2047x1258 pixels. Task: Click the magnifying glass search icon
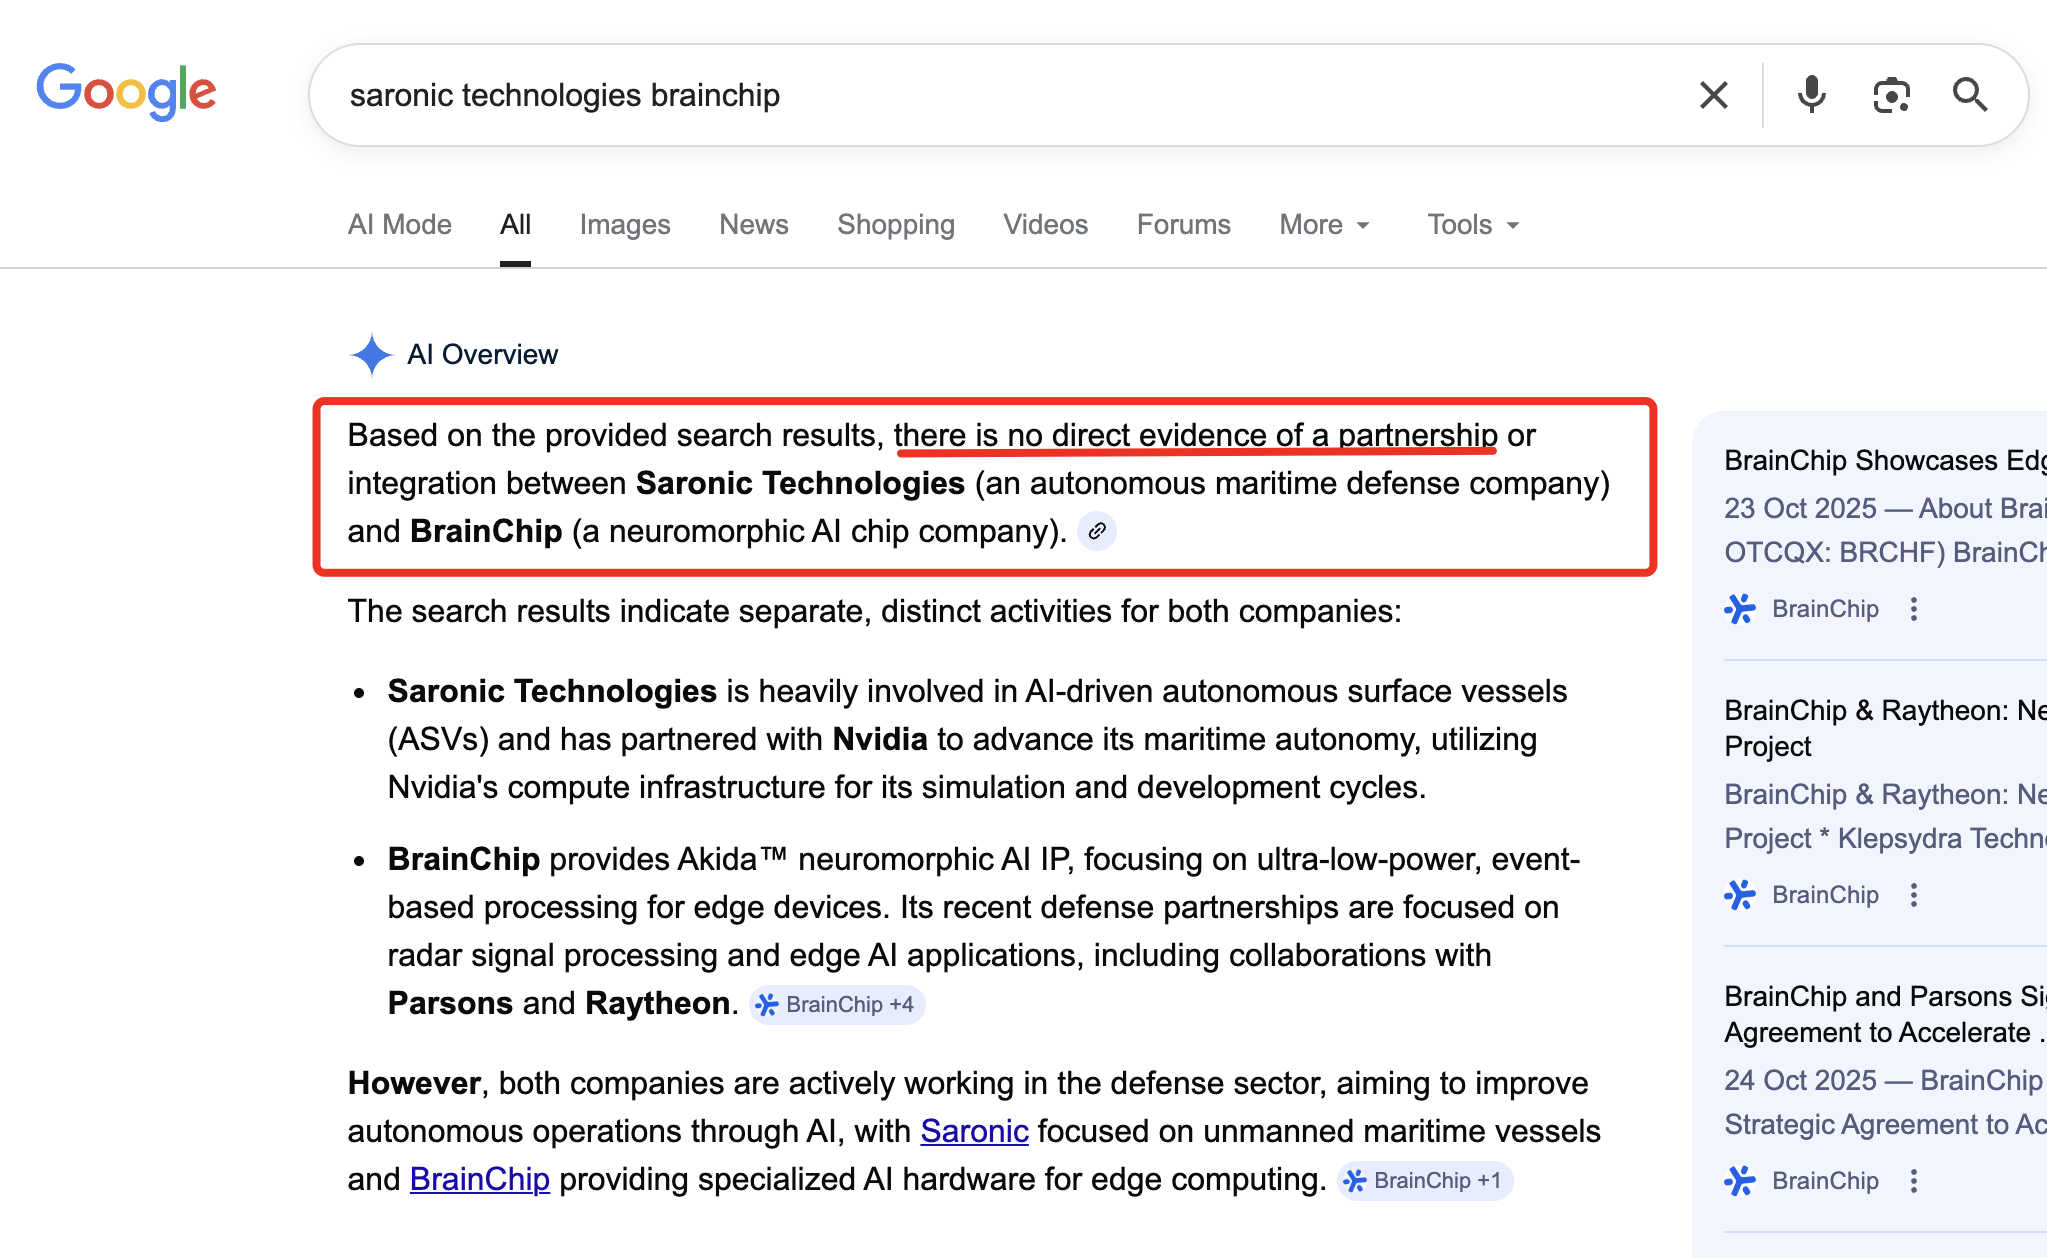coord(1969,95)
